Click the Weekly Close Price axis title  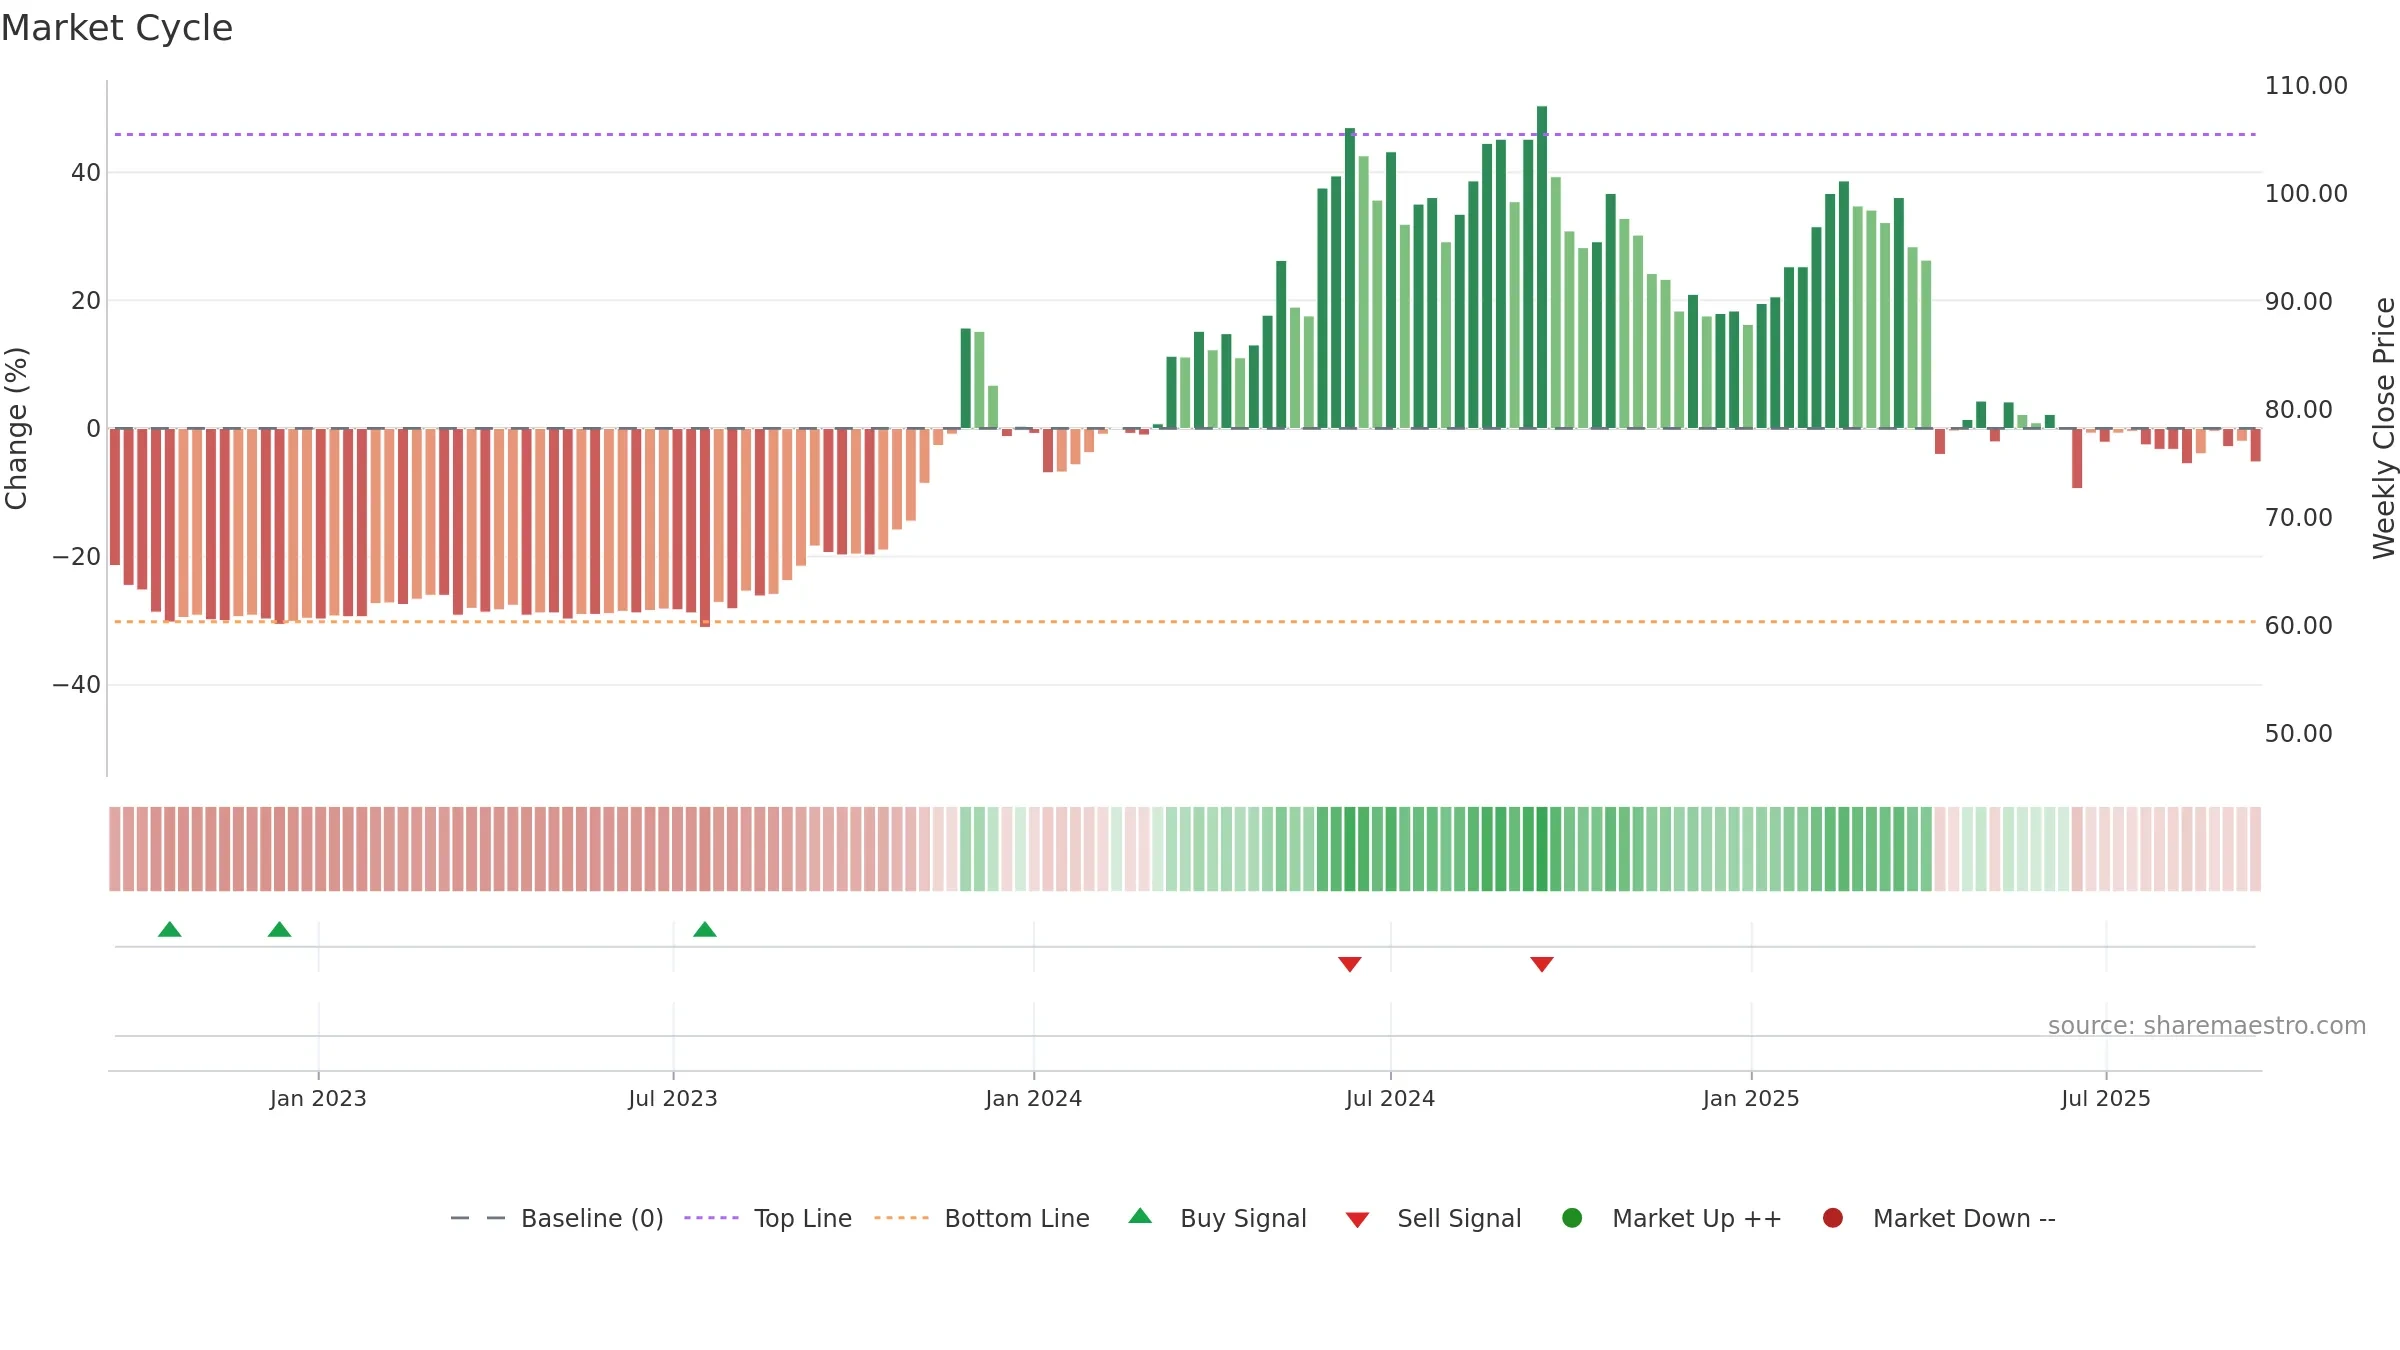point(2384,428)
